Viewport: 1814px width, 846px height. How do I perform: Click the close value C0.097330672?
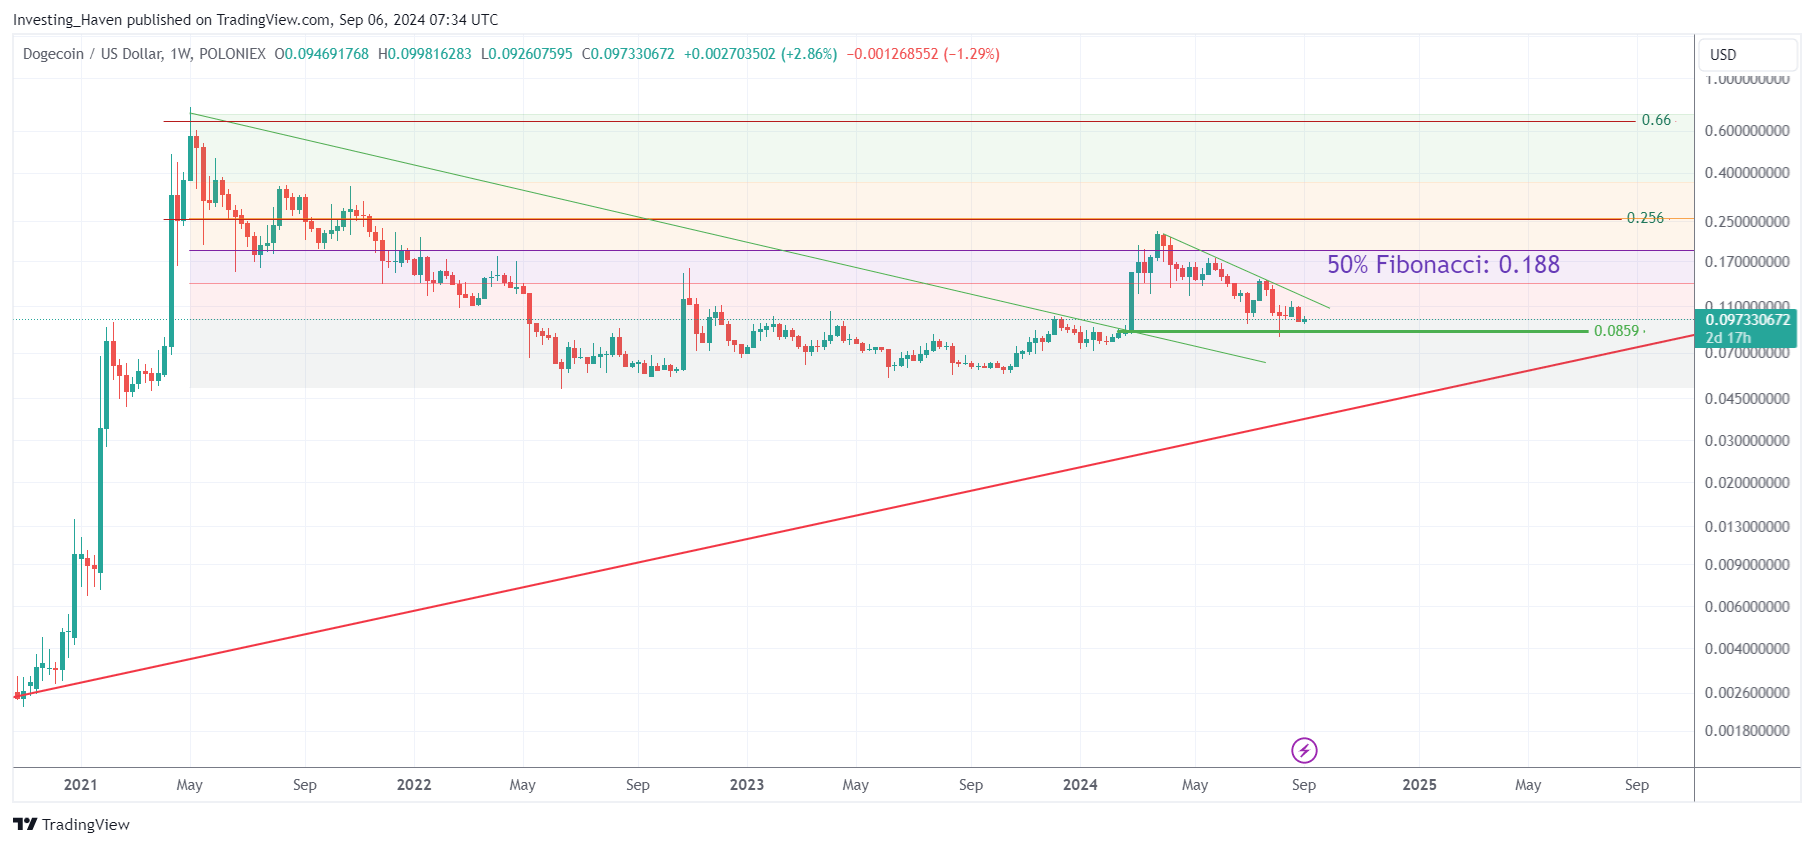click(x=628, y=54)
